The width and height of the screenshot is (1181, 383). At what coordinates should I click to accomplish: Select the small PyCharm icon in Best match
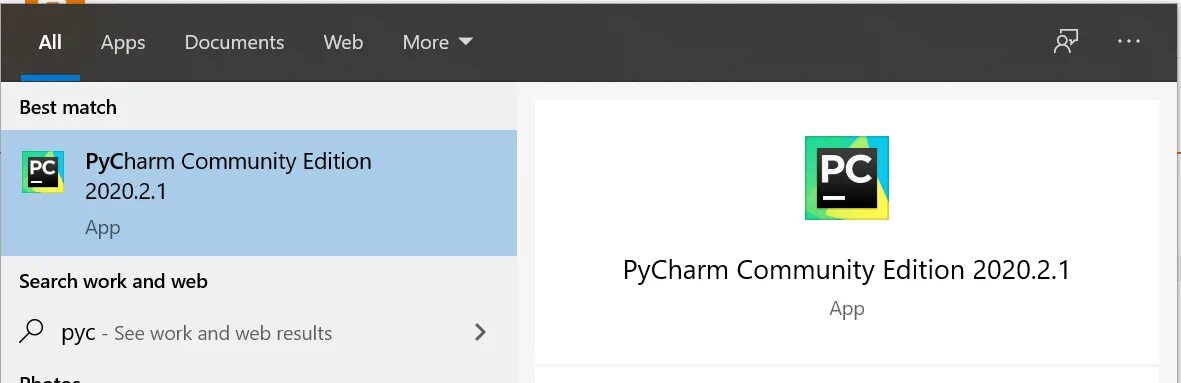coord(42,172)
